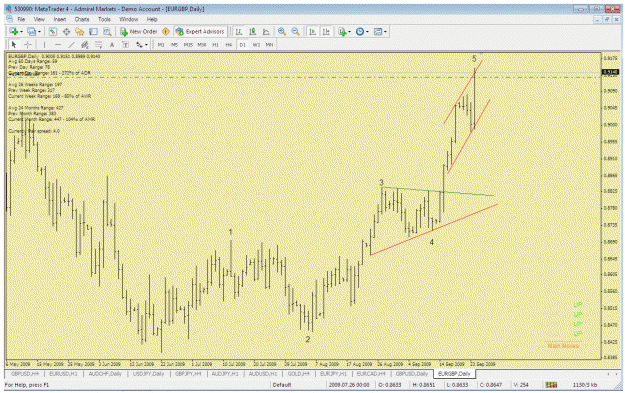Click the New Chart toolbar icon
This screenshot has height=393, width=625.
14,31
